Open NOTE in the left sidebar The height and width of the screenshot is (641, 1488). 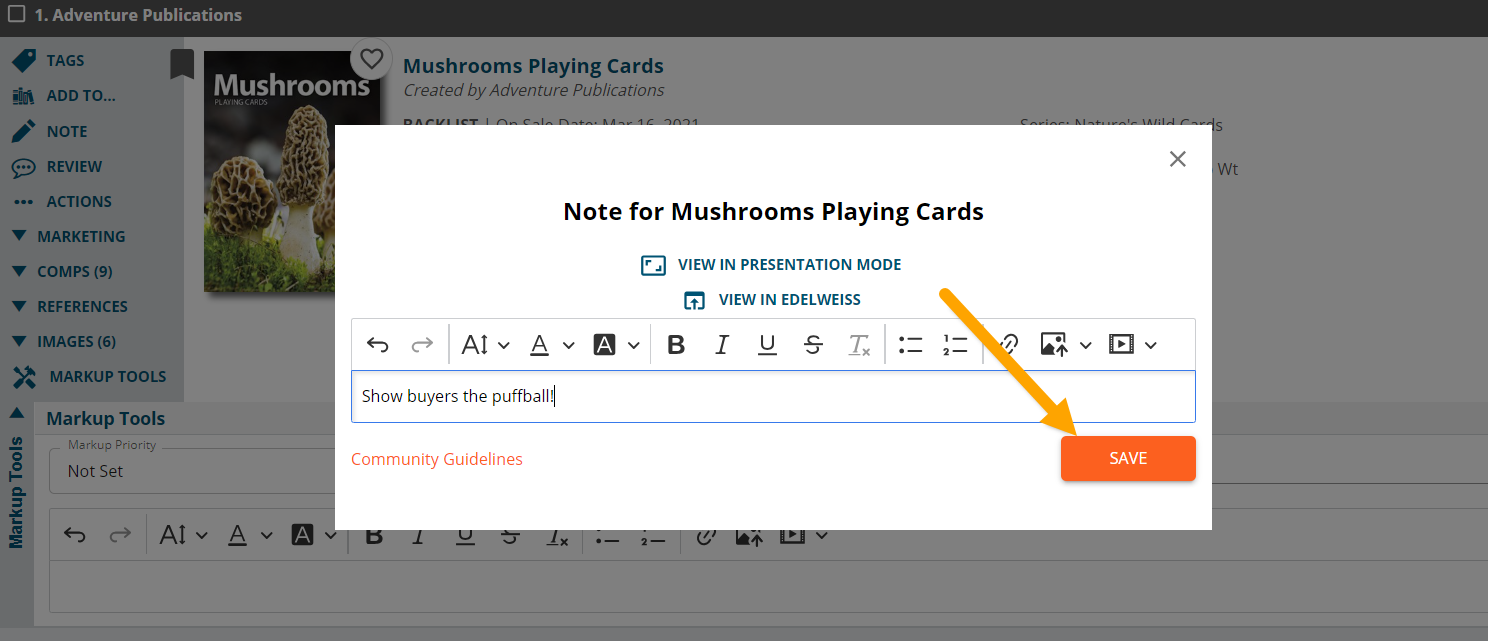pos(50,131)
